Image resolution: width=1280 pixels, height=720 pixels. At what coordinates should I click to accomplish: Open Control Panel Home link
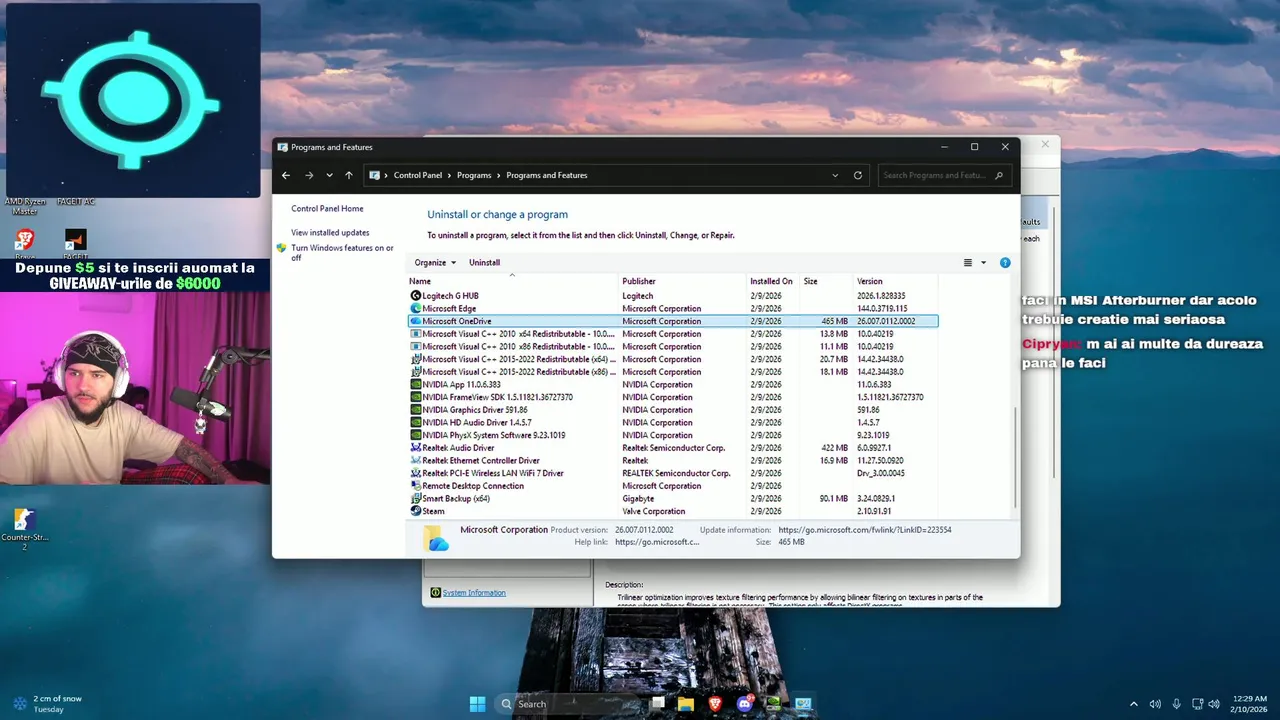pos(327,208)
